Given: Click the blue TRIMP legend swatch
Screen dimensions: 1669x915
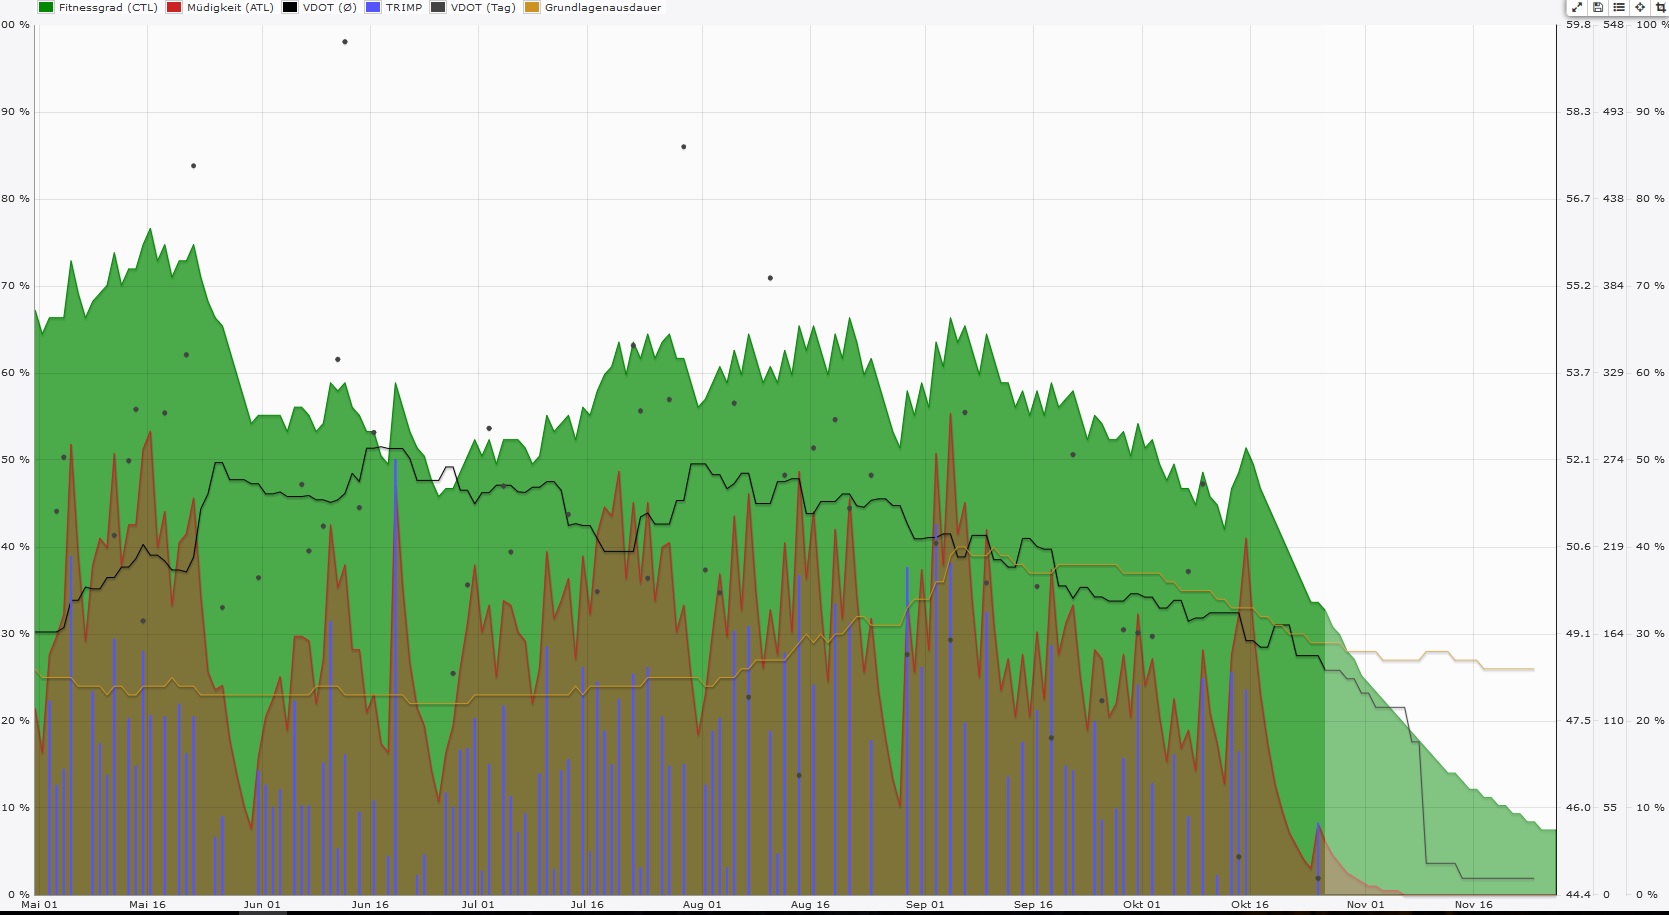Looking at the screenshot, I should (373, 8).
